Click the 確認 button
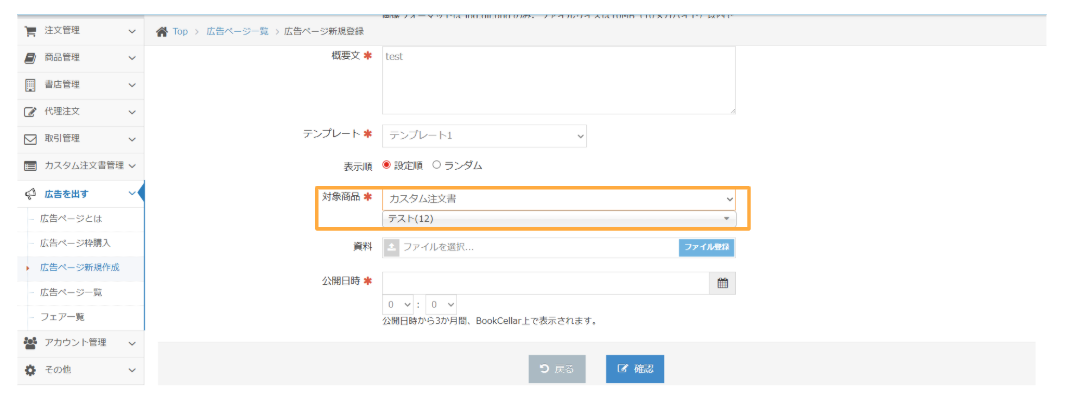 pyautogui.click(x=635, y=369)
